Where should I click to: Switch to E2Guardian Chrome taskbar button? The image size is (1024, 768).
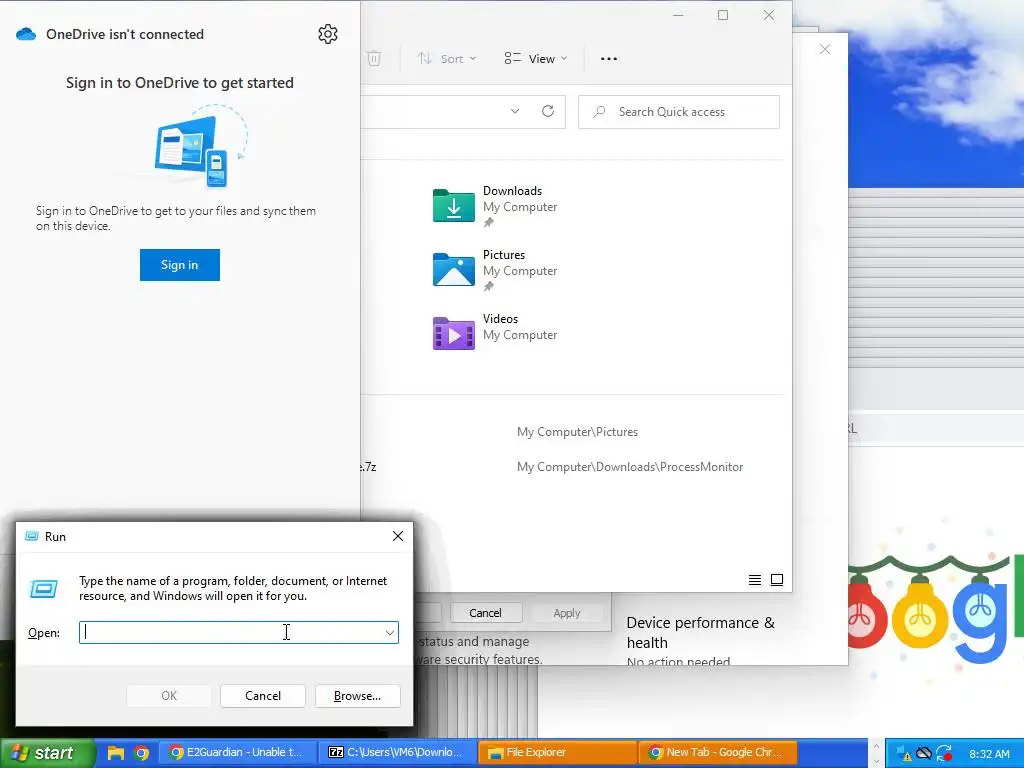point(238,752)
